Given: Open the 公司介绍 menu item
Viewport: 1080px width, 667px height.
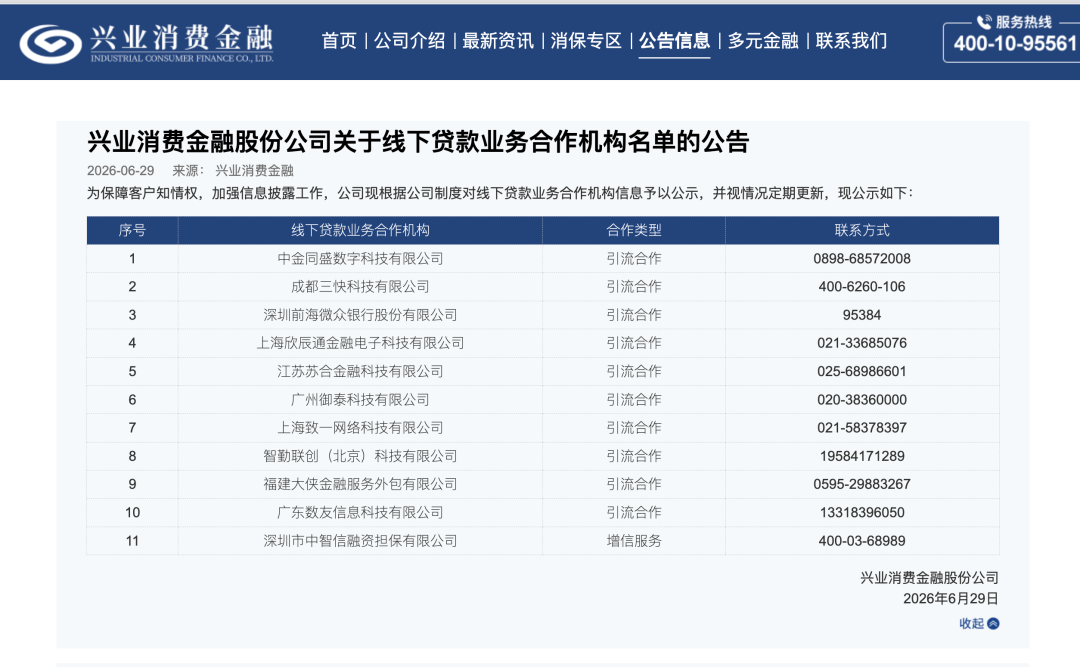Looking at the screenshot, I should (409, 41).
